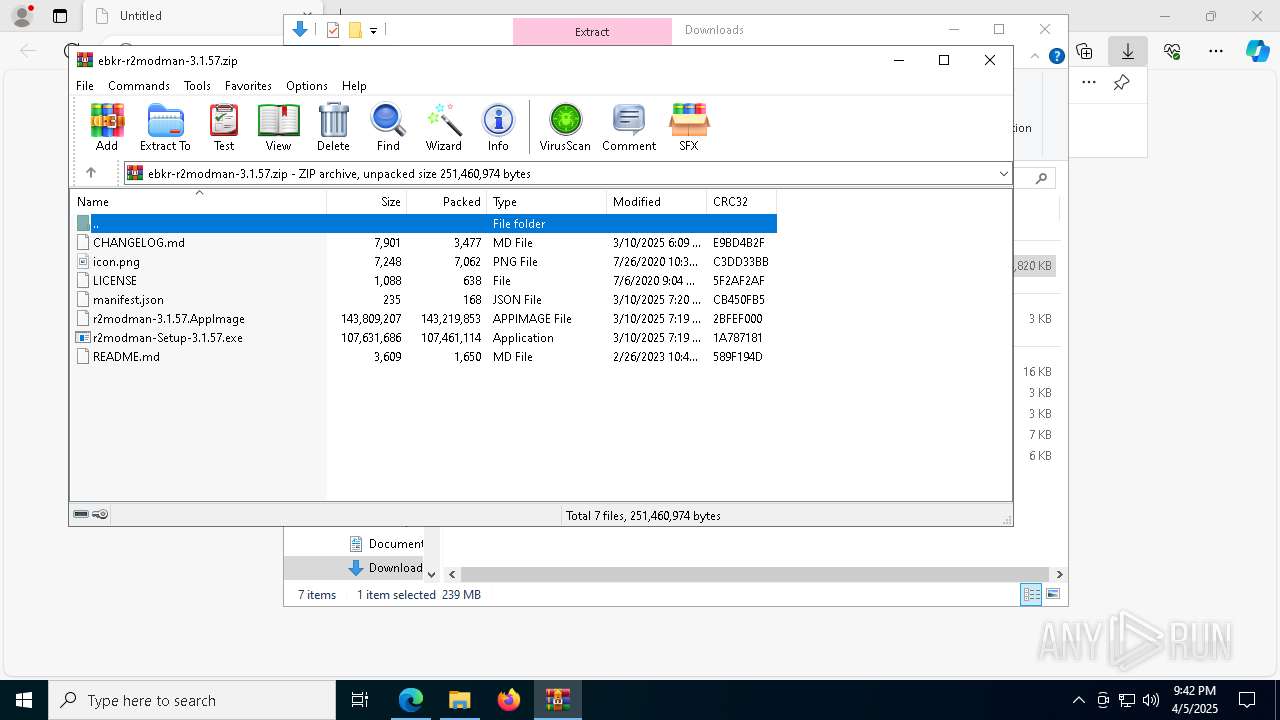Open the Find magnifier tool

388,127
